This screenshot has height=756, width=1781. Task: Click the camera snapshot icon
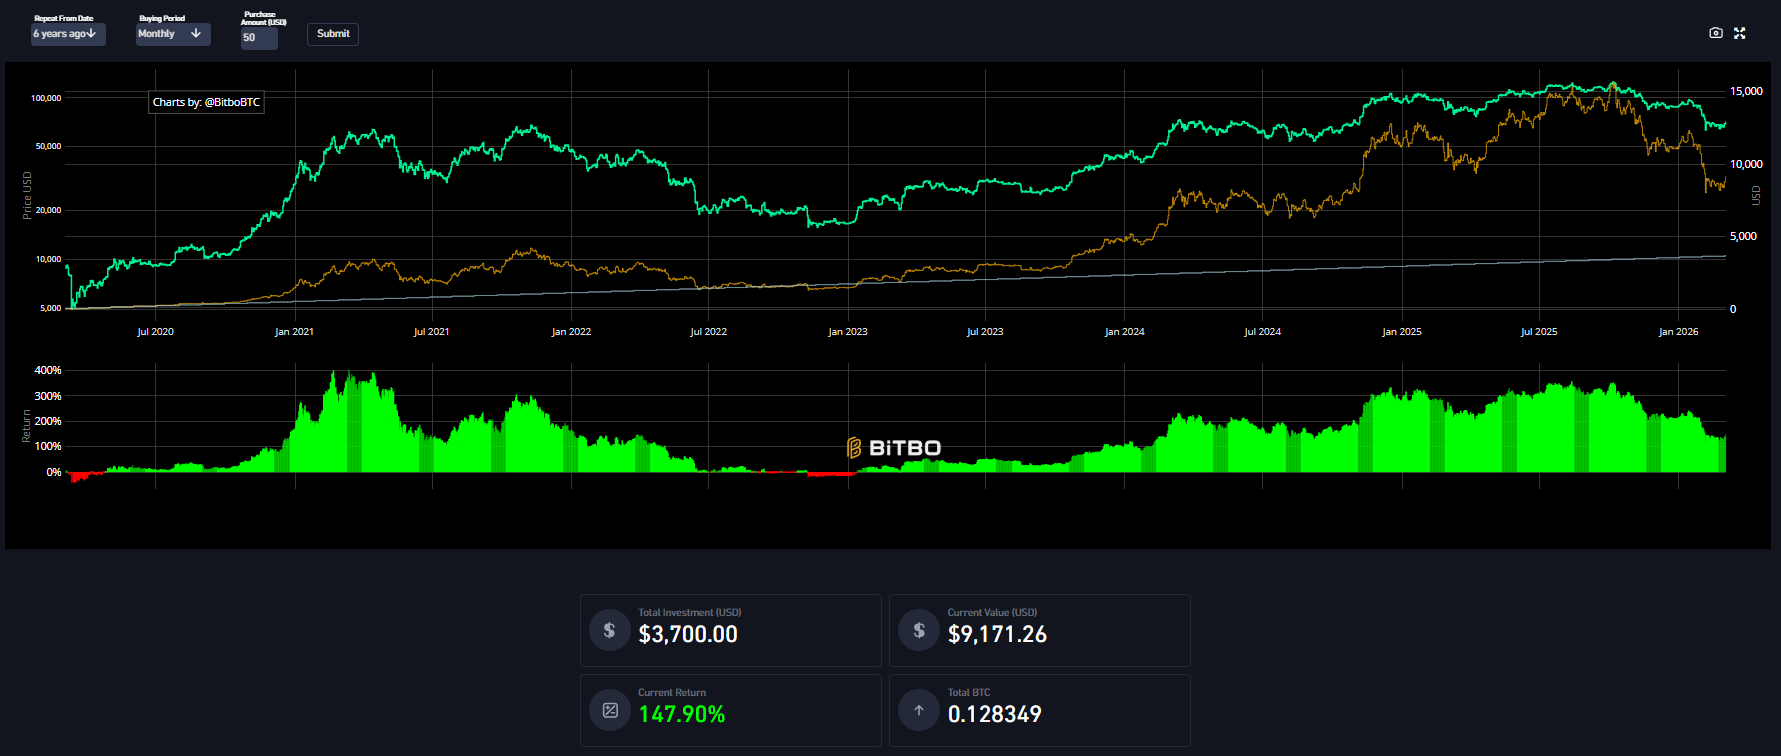[1716, 33]
